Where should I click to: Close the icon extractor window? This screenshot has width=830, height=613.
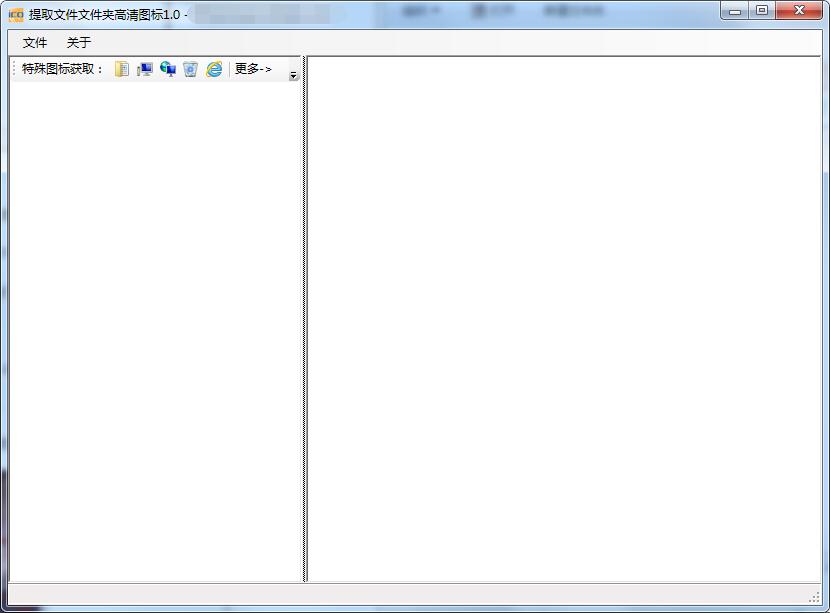click(799, 11)
